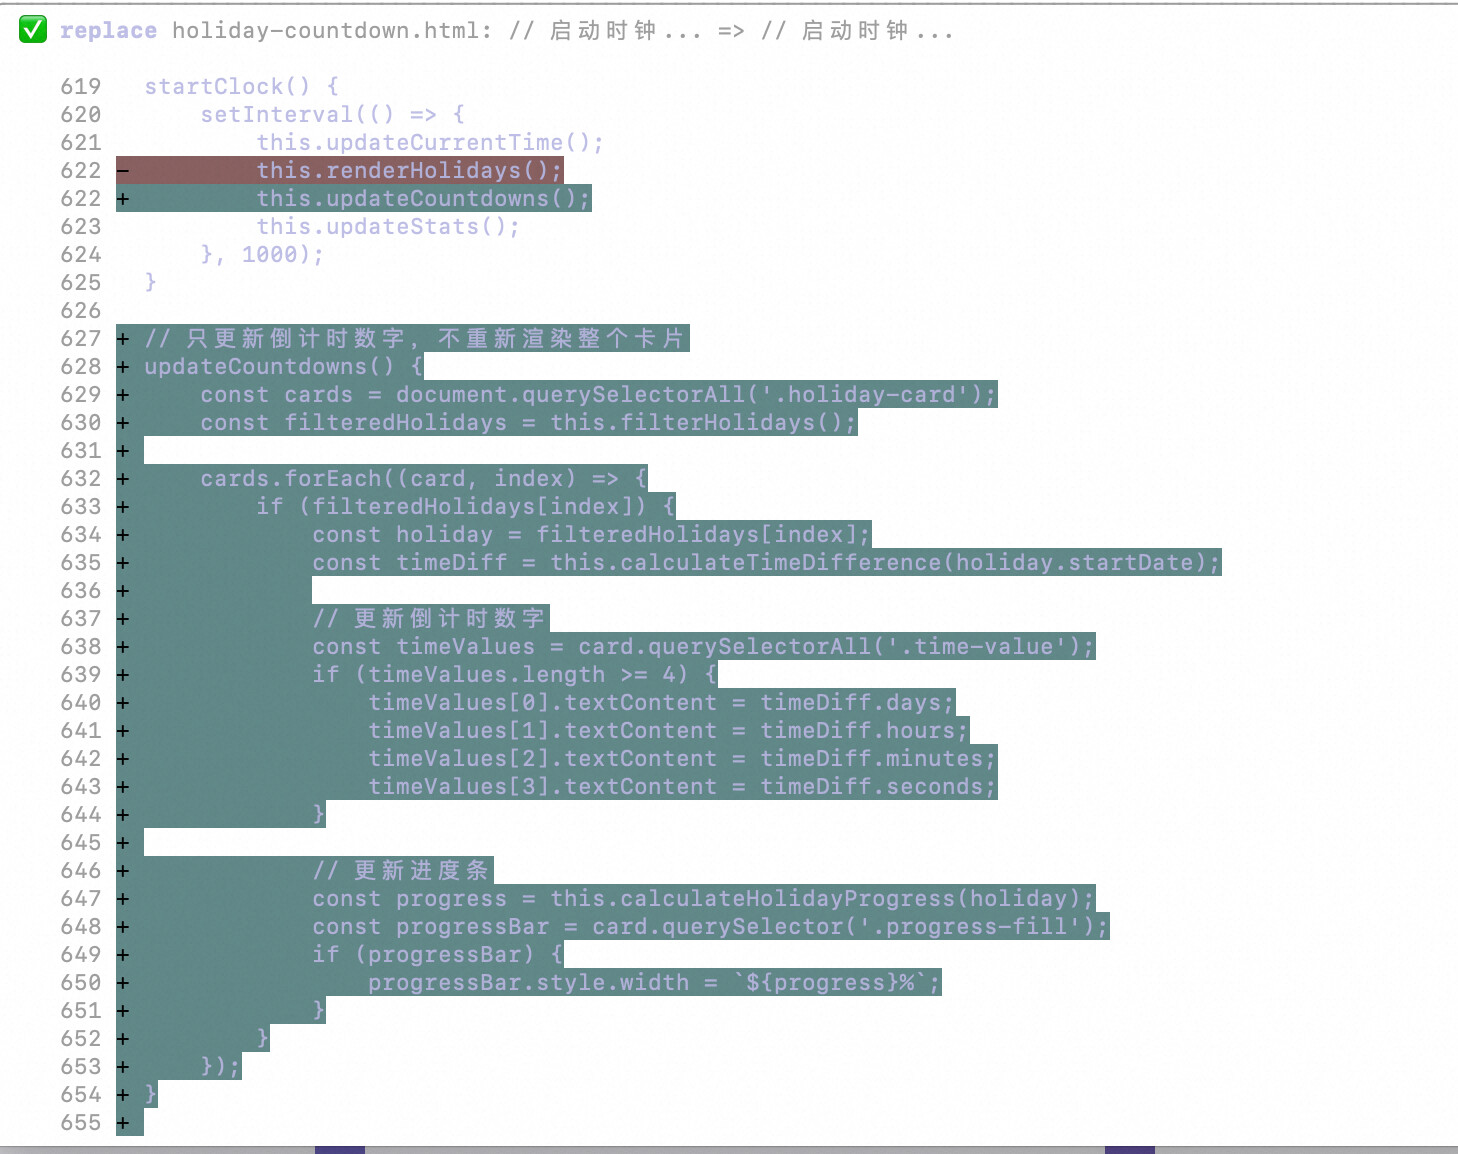The width and height of the screenshot is (1458, 1154).
Task: Click the holiday-countdown.html file name
Action: pyautogui.click(x=324, y=31)
